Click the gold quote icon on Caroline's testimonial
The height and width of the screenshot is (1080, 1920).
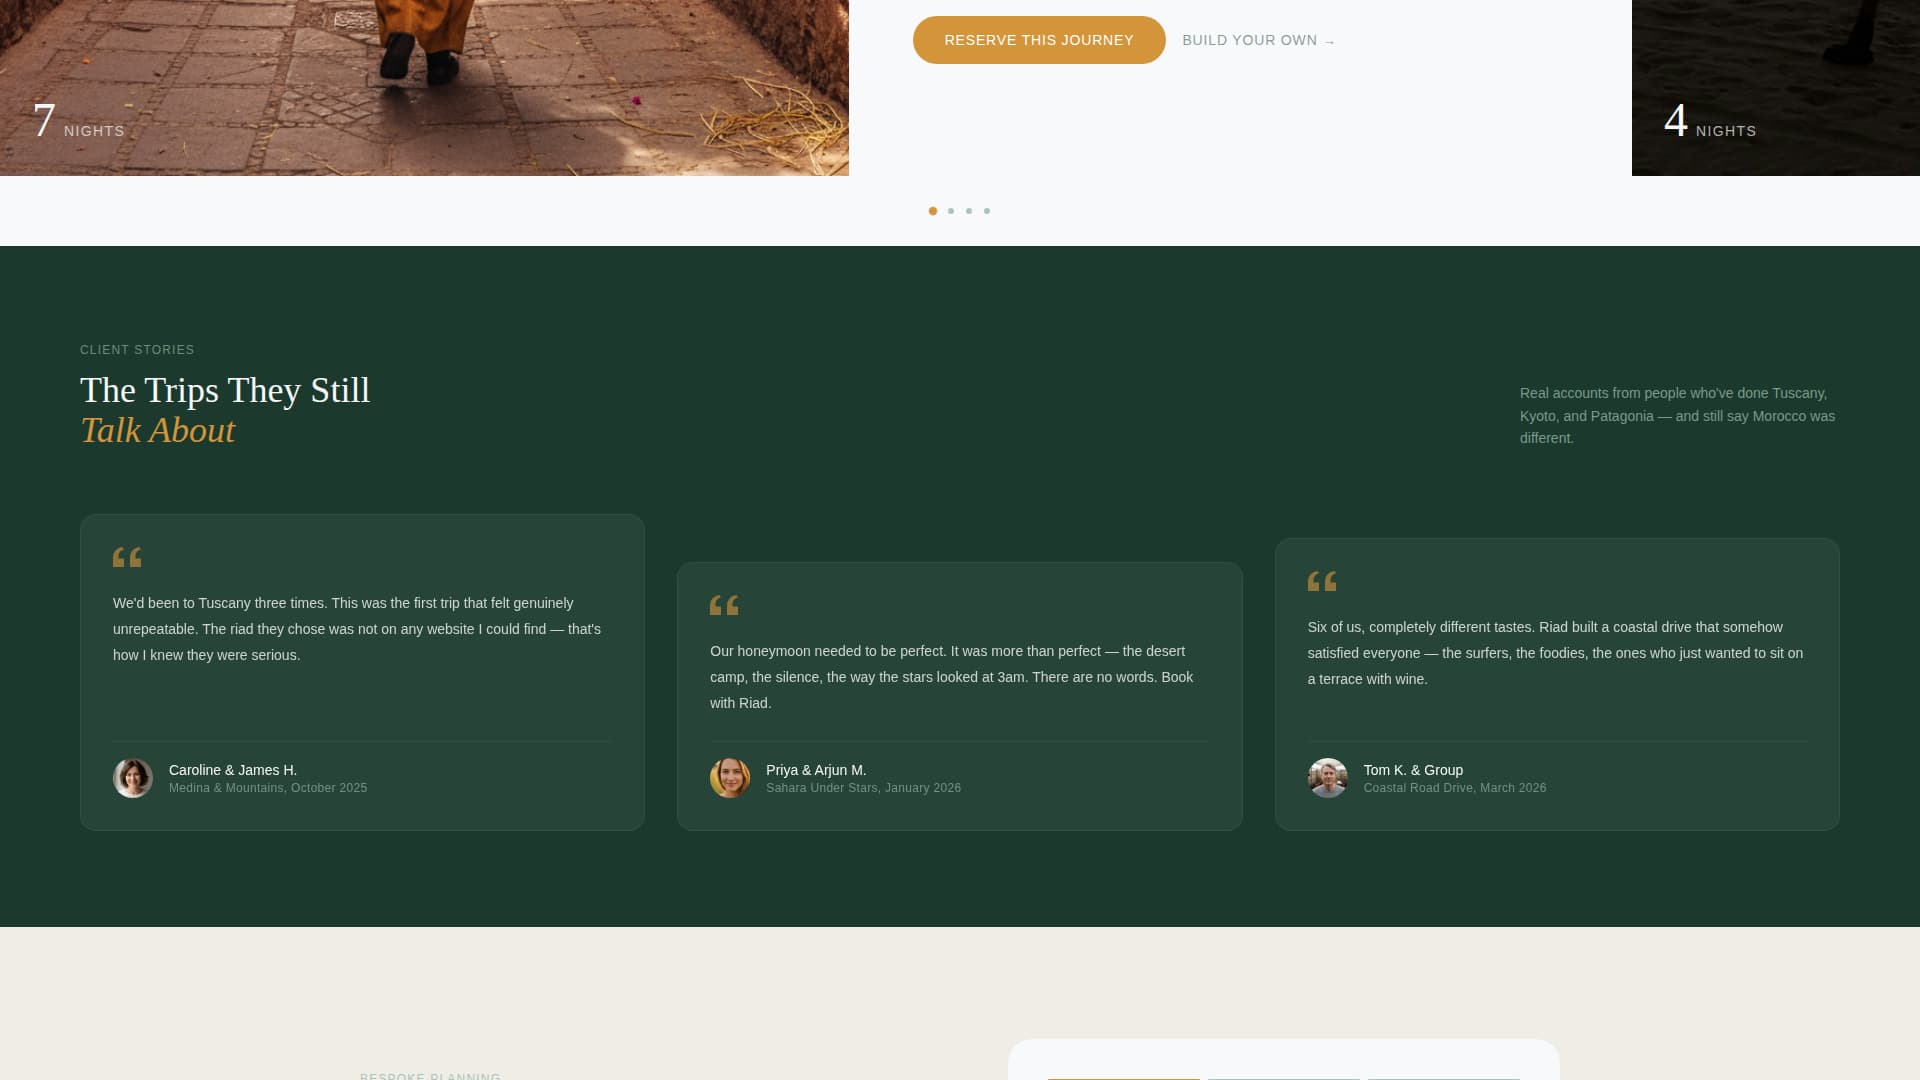129,557
